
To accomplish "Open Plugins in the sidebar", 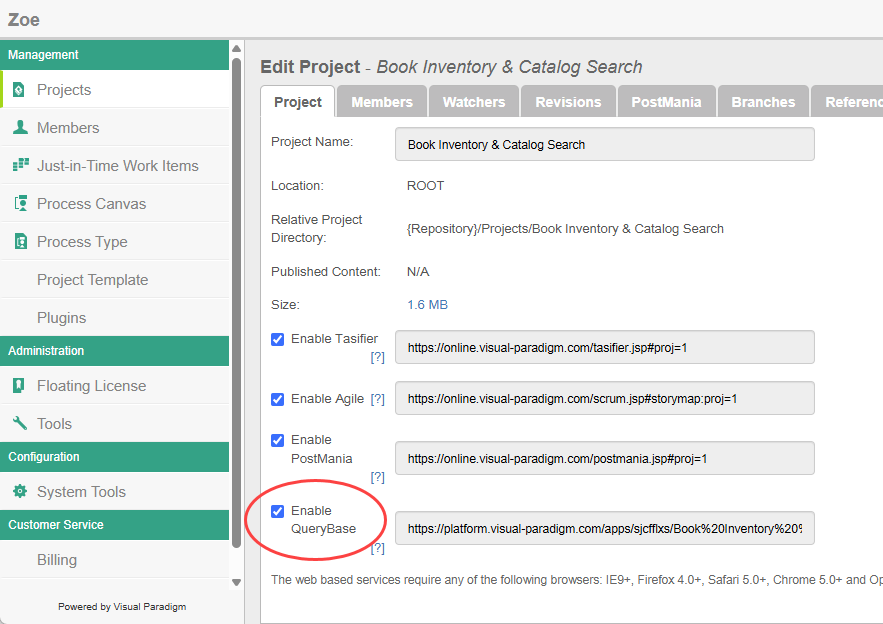I will click(x=115, y=318).
